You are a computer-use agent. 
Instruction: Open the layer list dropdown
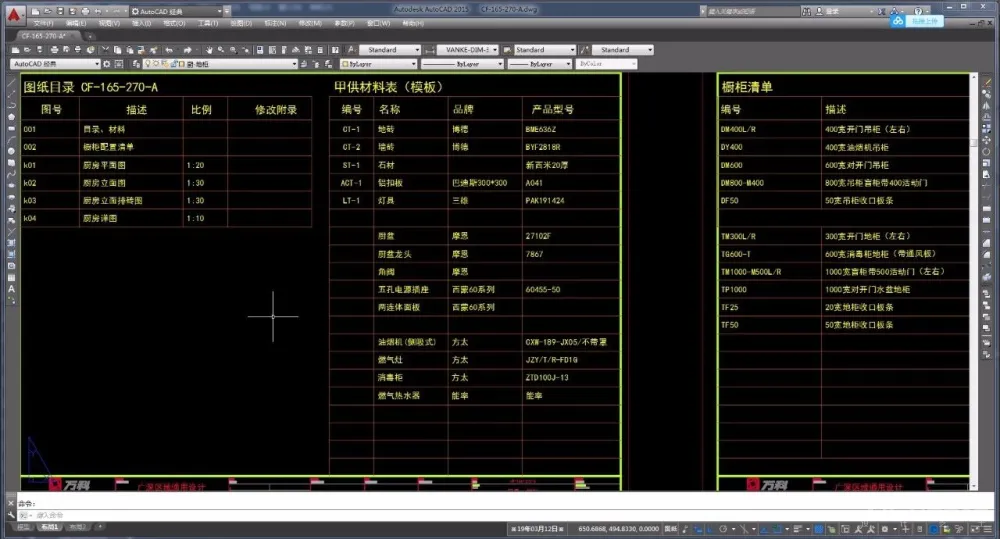click(x=221, y=64)
